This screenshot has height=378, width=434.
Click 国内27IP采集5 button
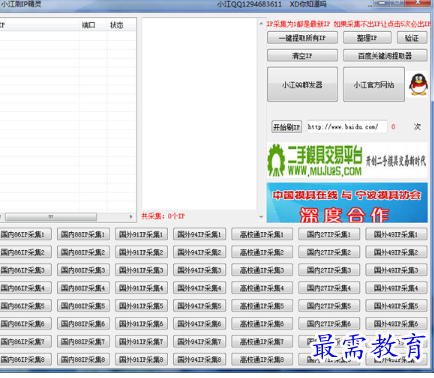tap(329, 306)
